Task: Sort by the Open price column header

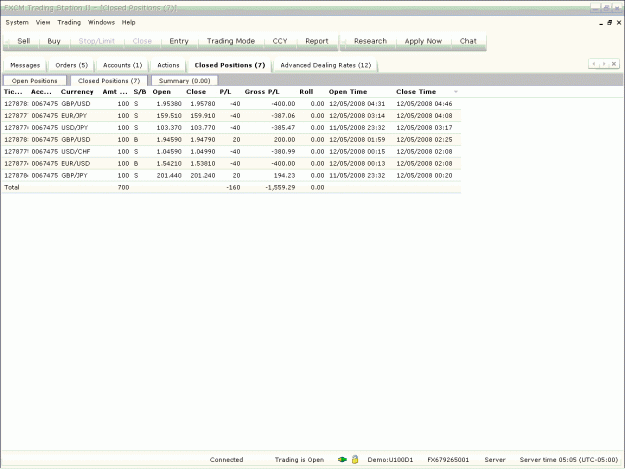Action: pyautogui.click(x=162, y=92)
